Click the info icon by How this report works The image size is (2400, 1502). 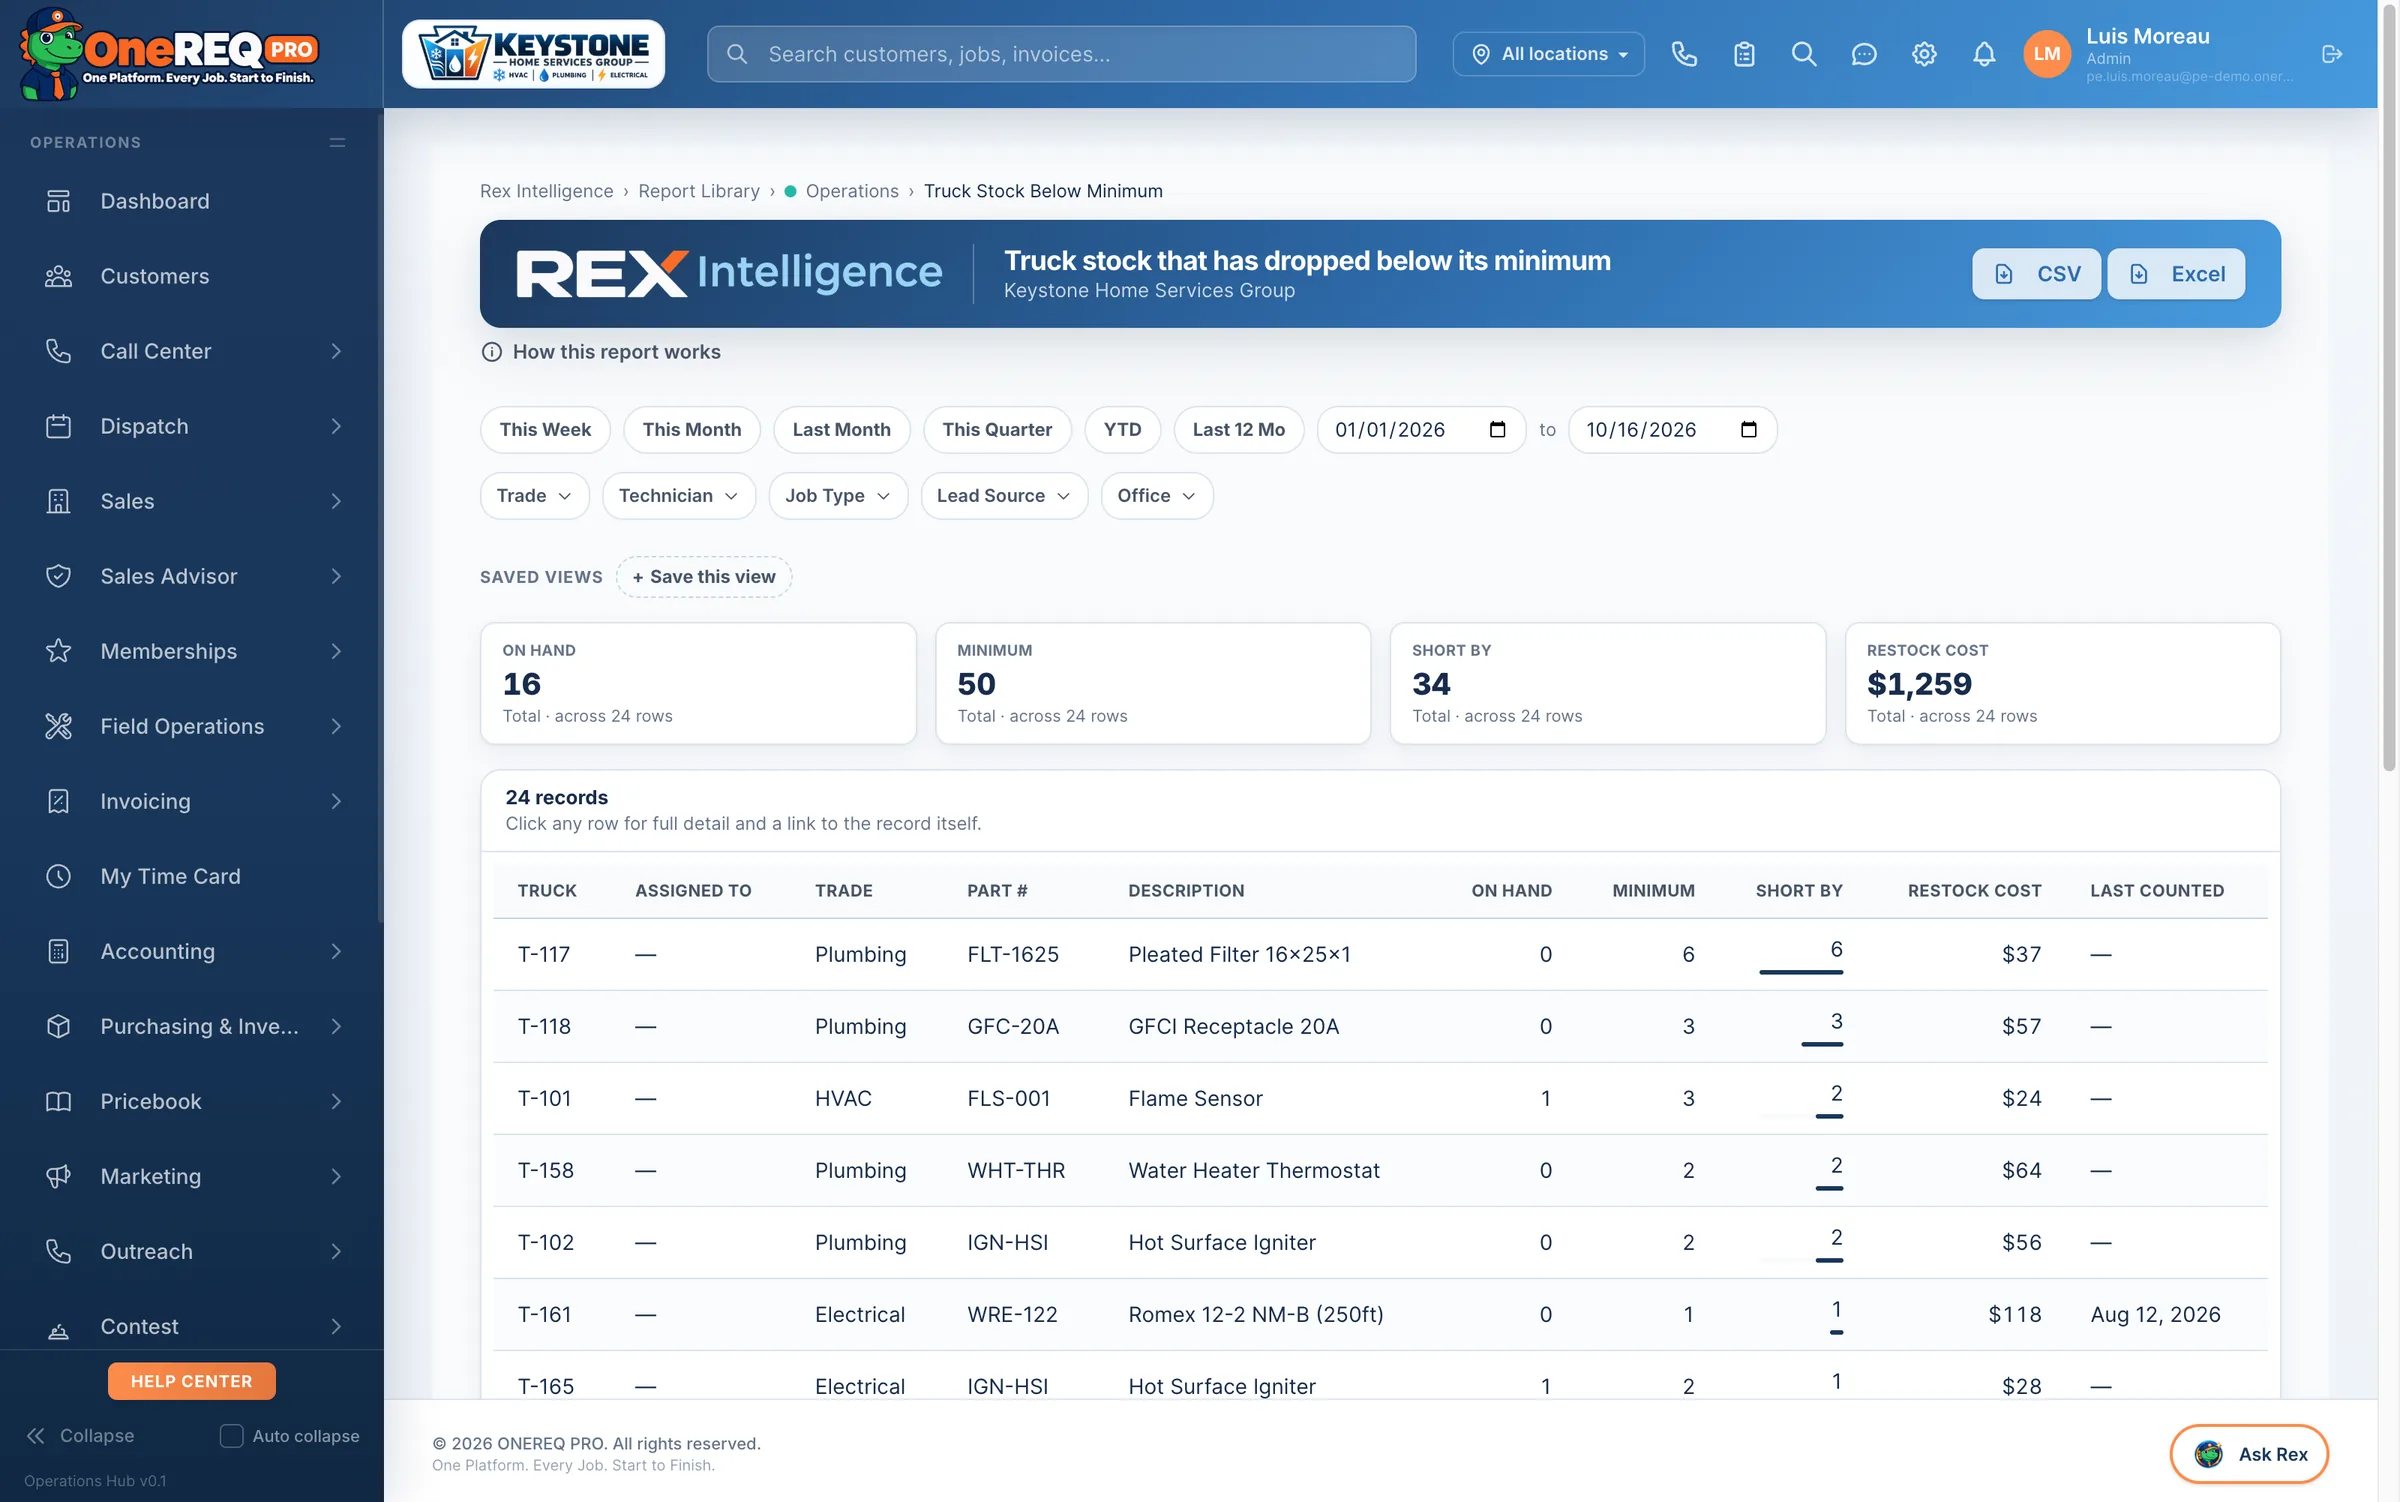click(x=491, y=352)
